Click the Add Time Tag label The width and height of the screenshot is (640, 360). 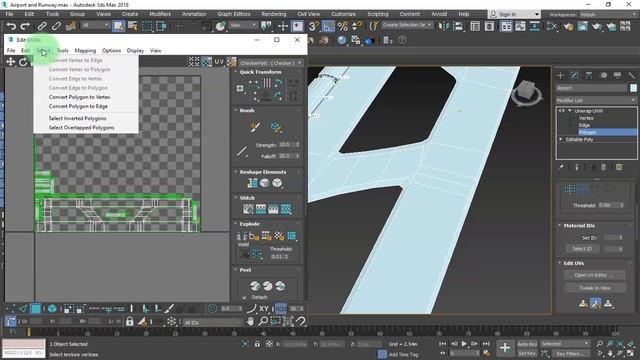pyautogui.click(x=404, y=354)
